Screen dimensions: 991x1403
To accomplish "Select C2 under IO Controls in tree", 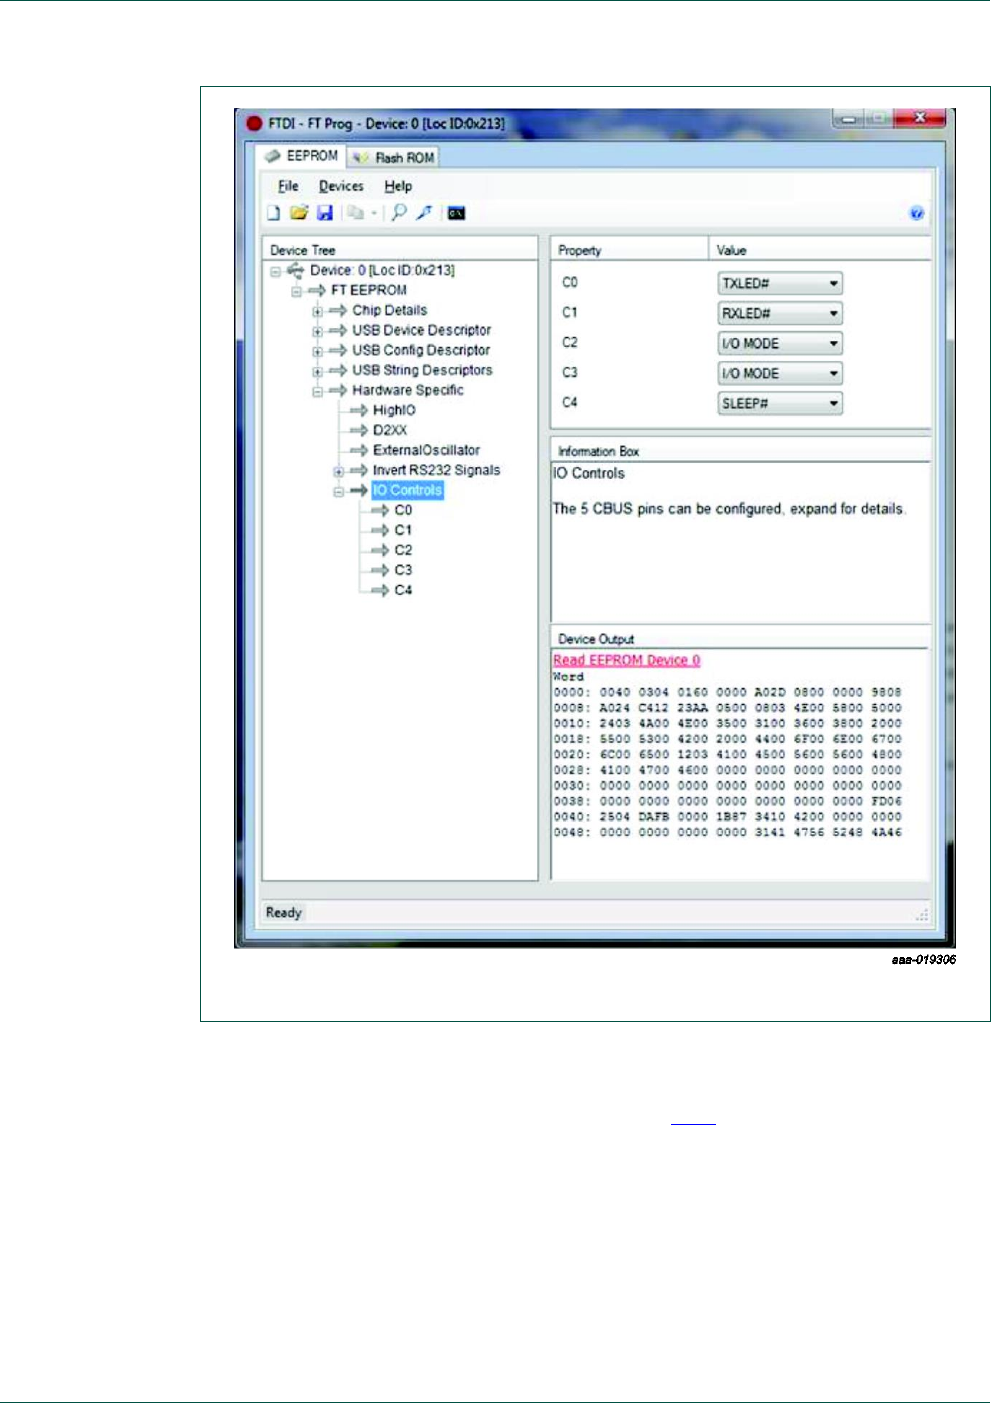I will [x=403, y=550].
